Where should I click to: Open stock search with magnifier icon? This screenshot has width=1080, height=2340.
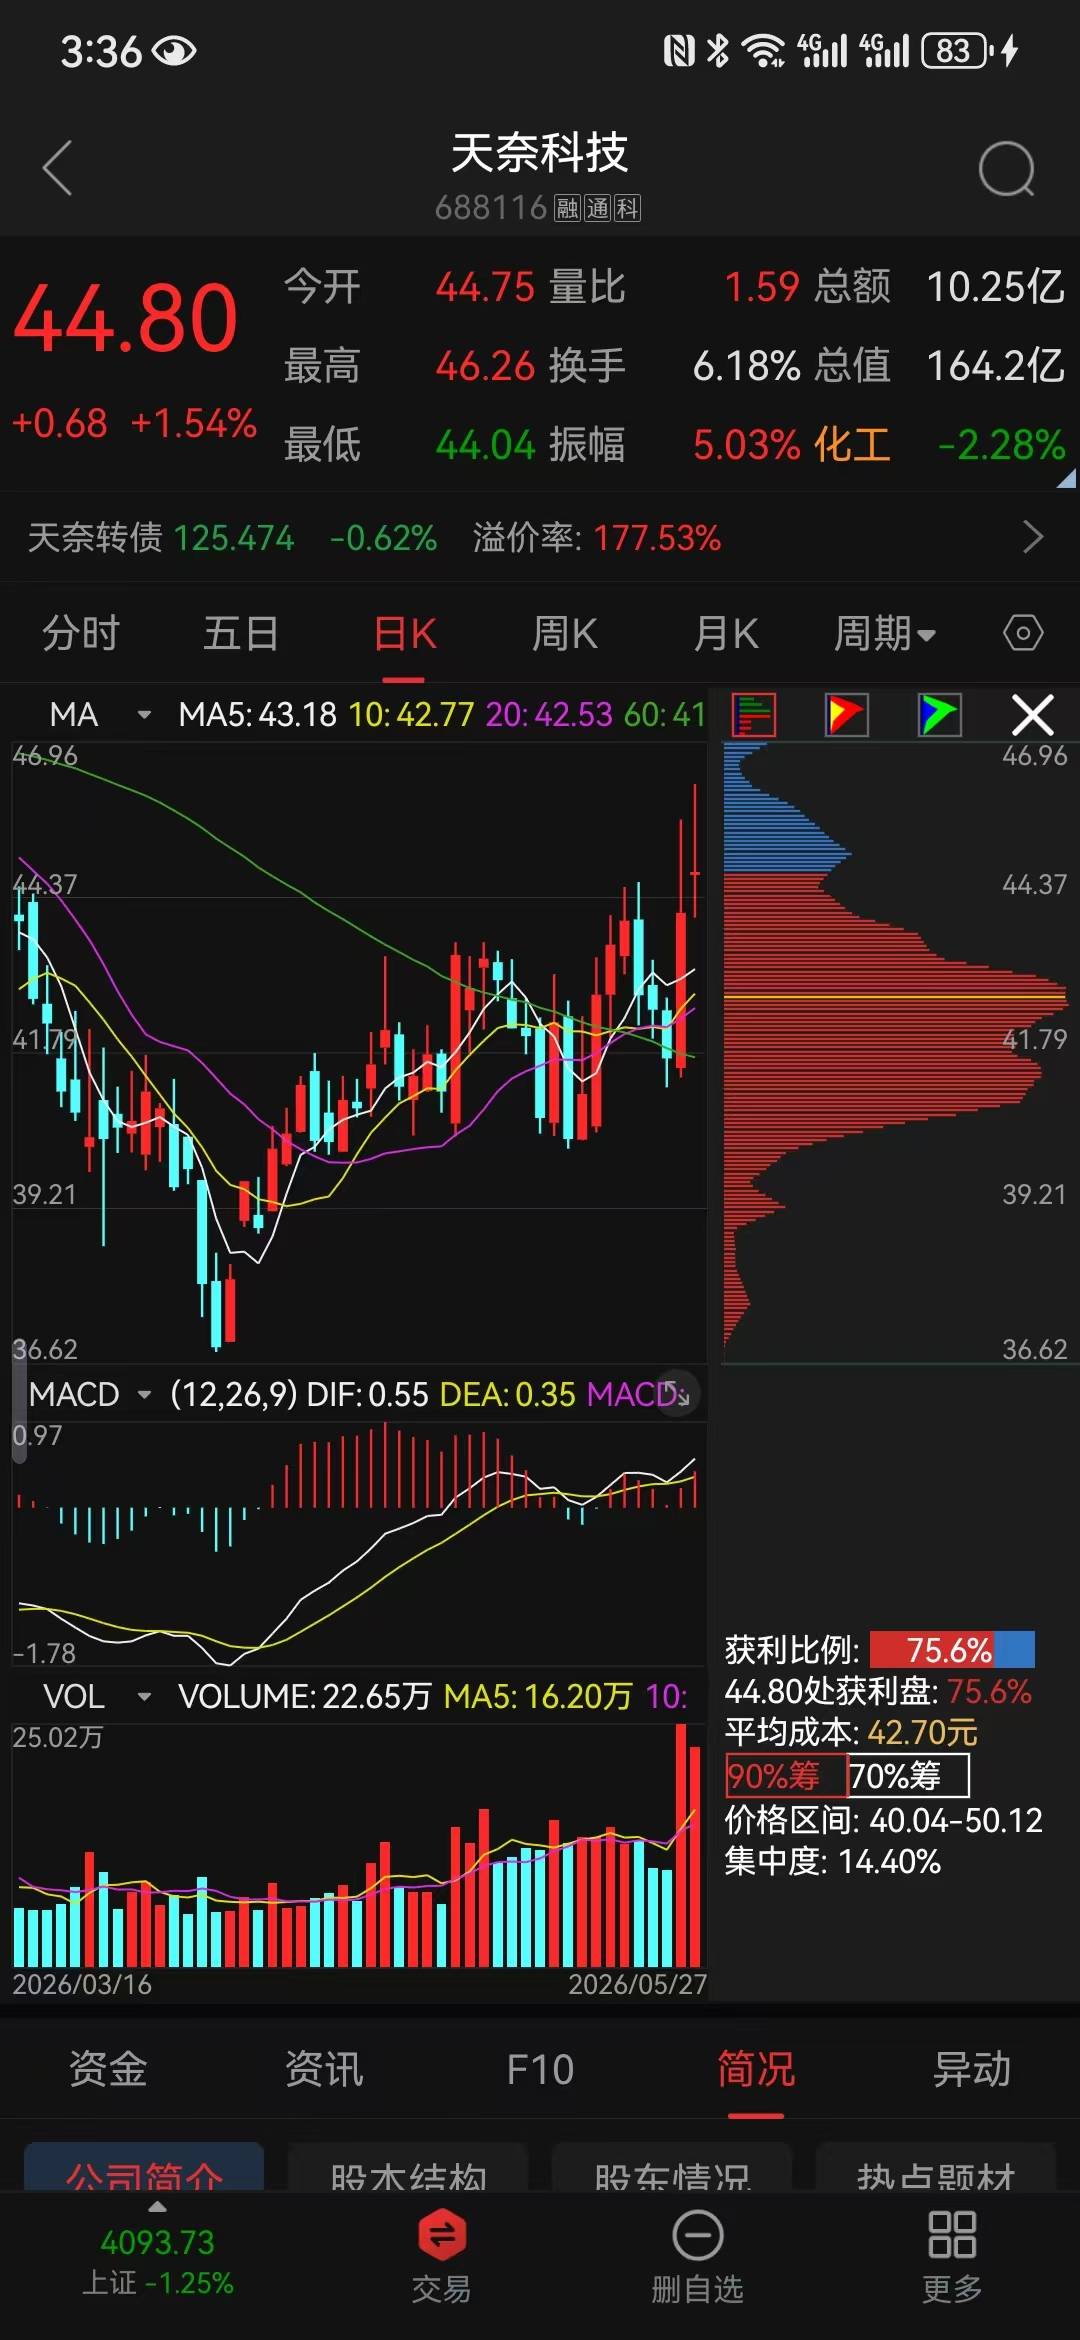click(1006, 168)
